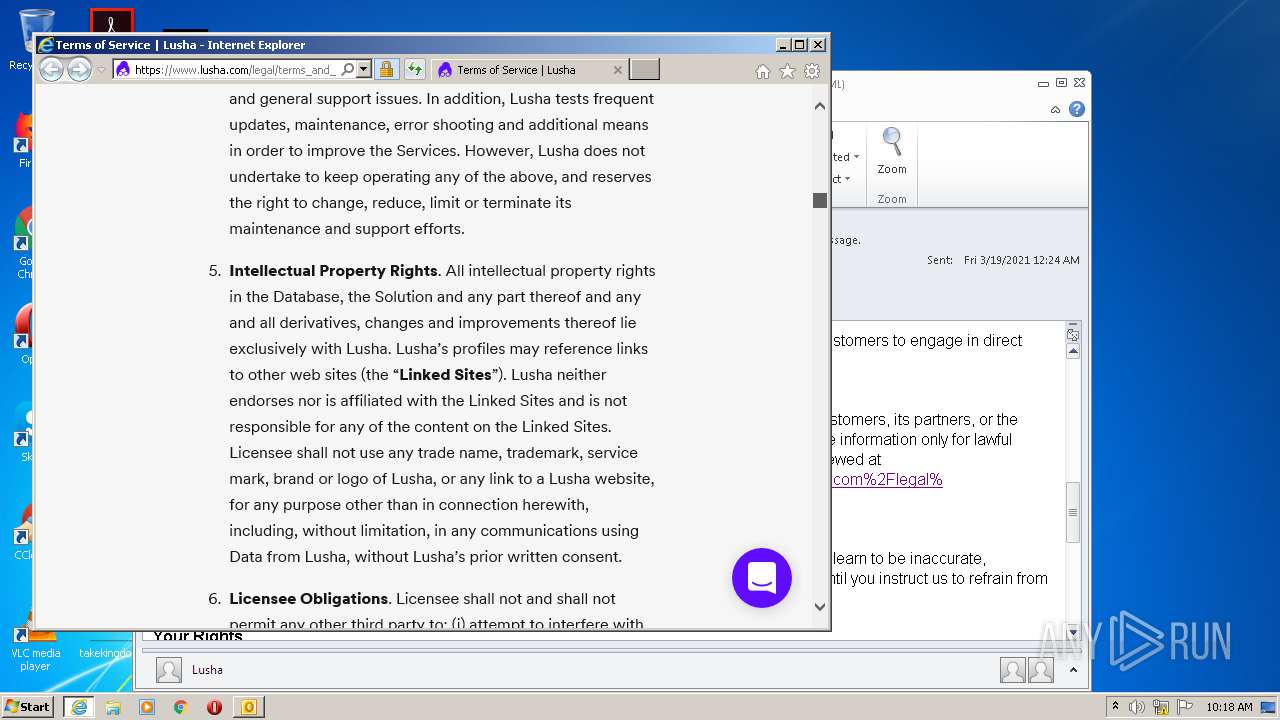Click the second people pane avatar on right
The height and width of the screenshot is (720, 1280).
[x=1041, y=670]
